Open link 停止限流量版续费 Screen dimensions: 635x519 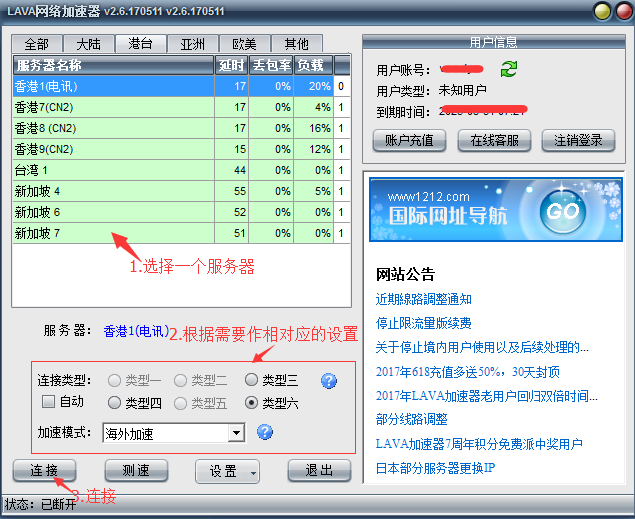coord(424,323)
